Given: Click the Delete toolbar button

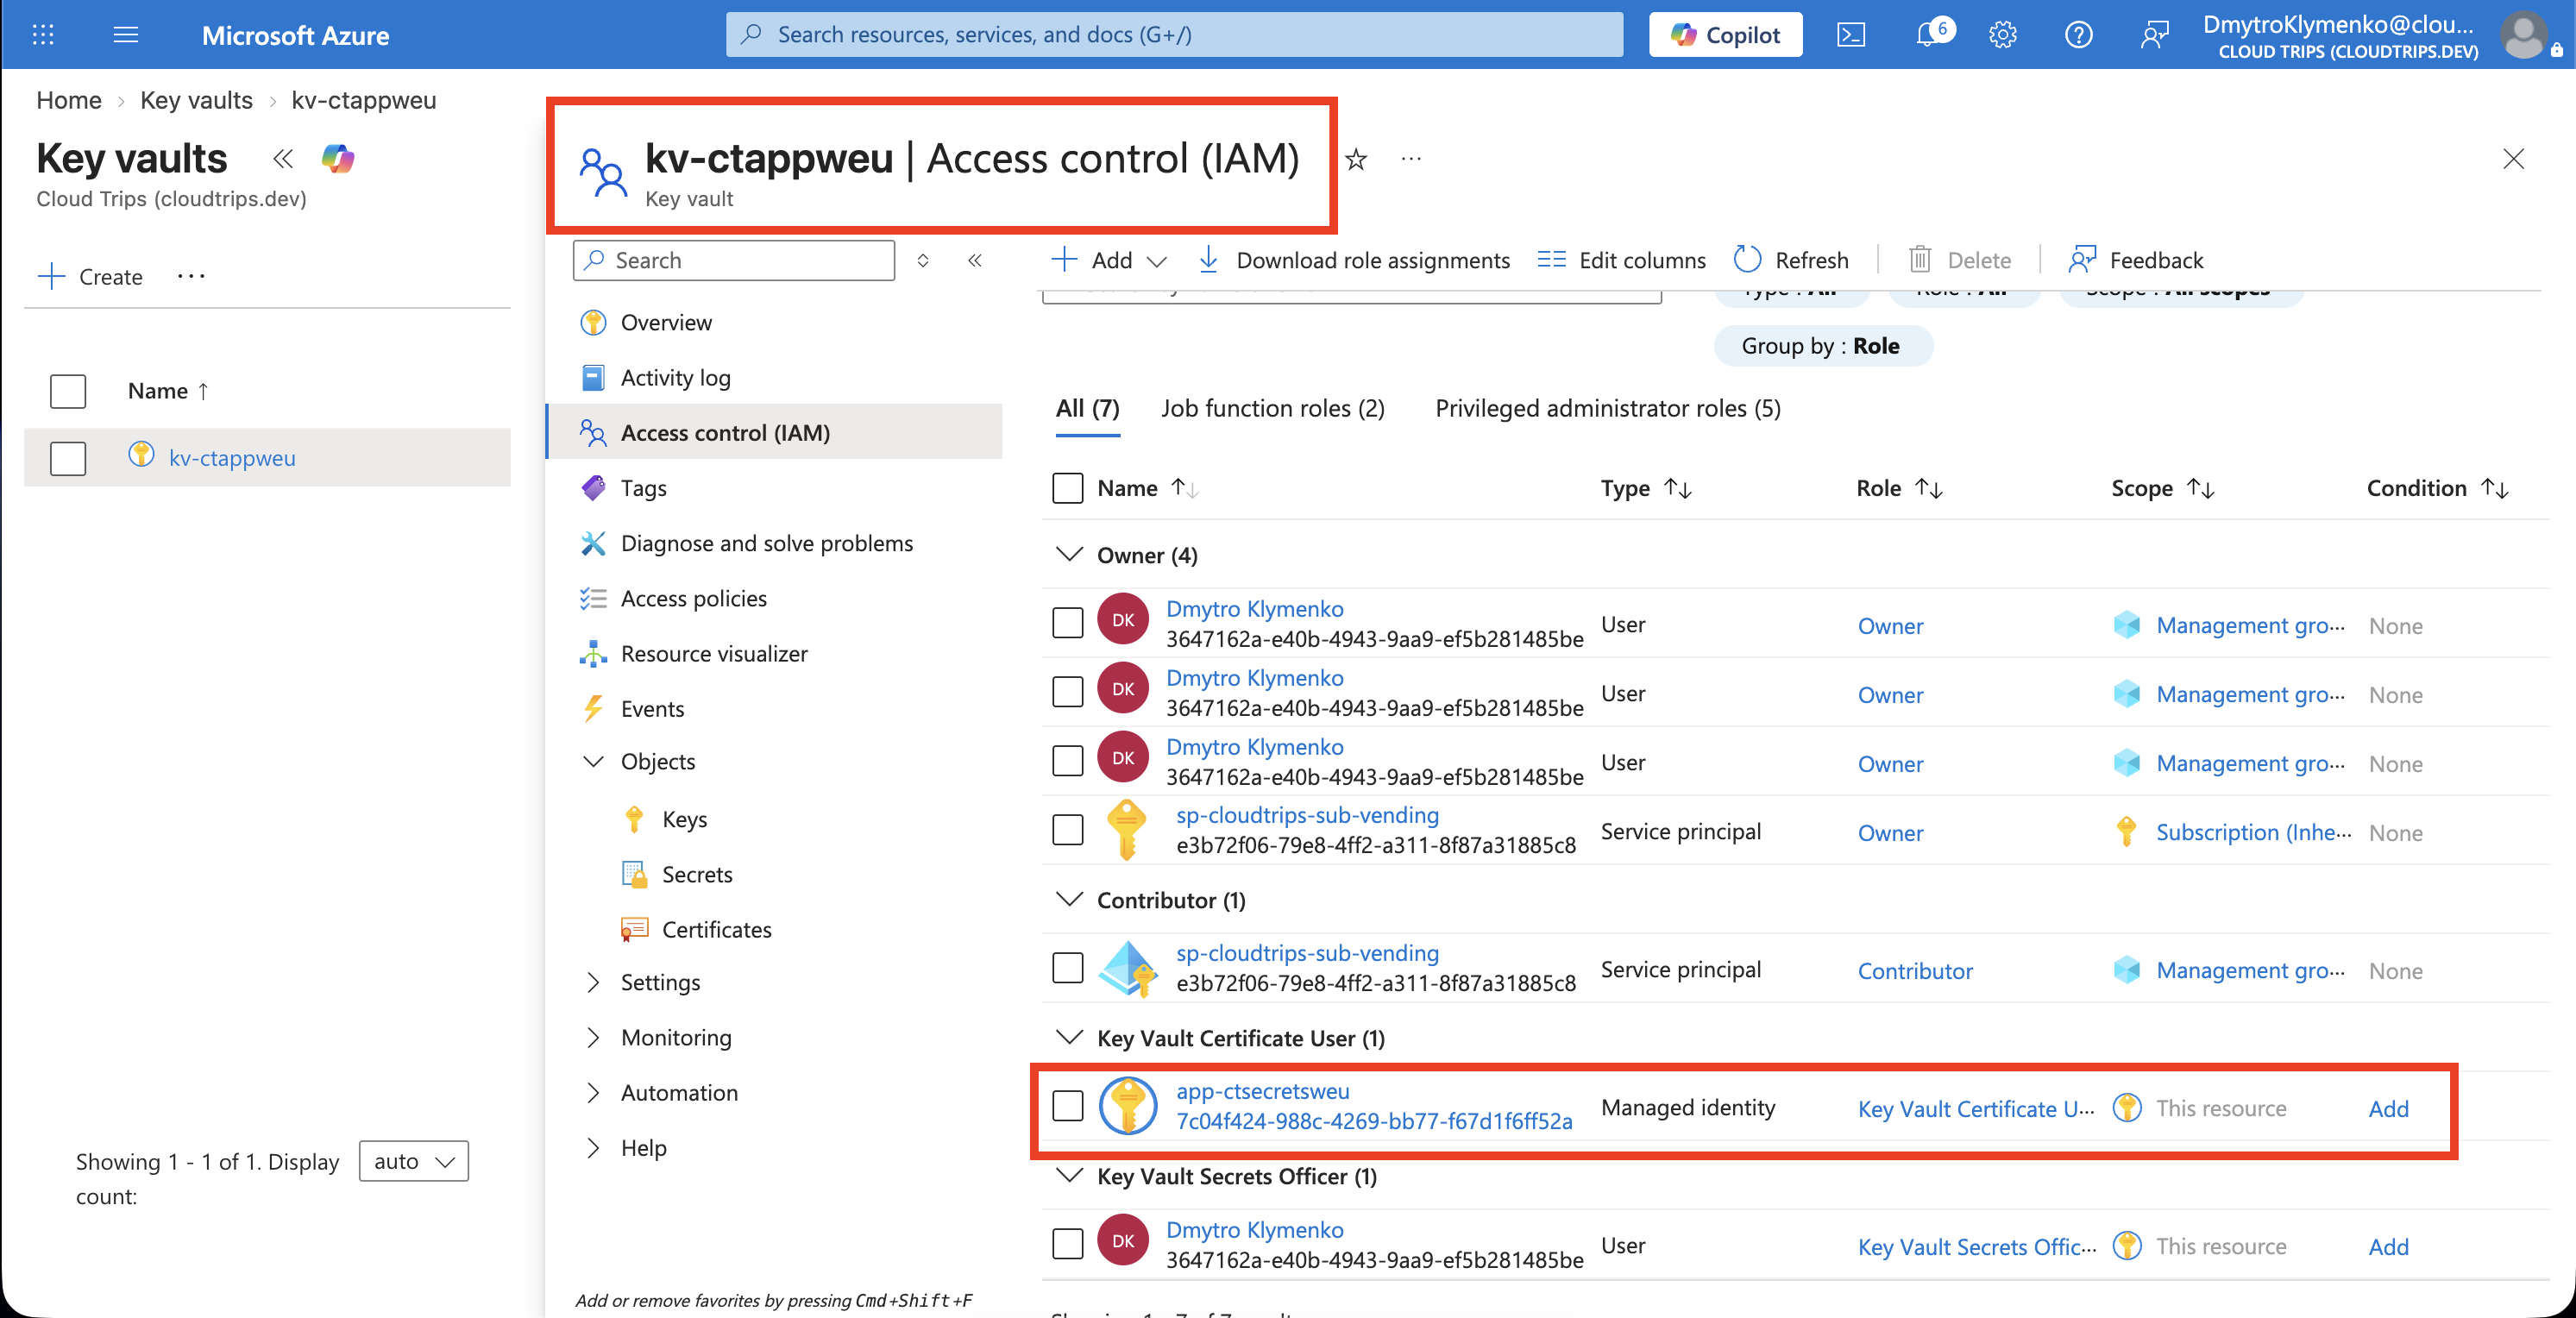Looking at the screenshot, I should pyautogui.click(x=1960, y=260).
